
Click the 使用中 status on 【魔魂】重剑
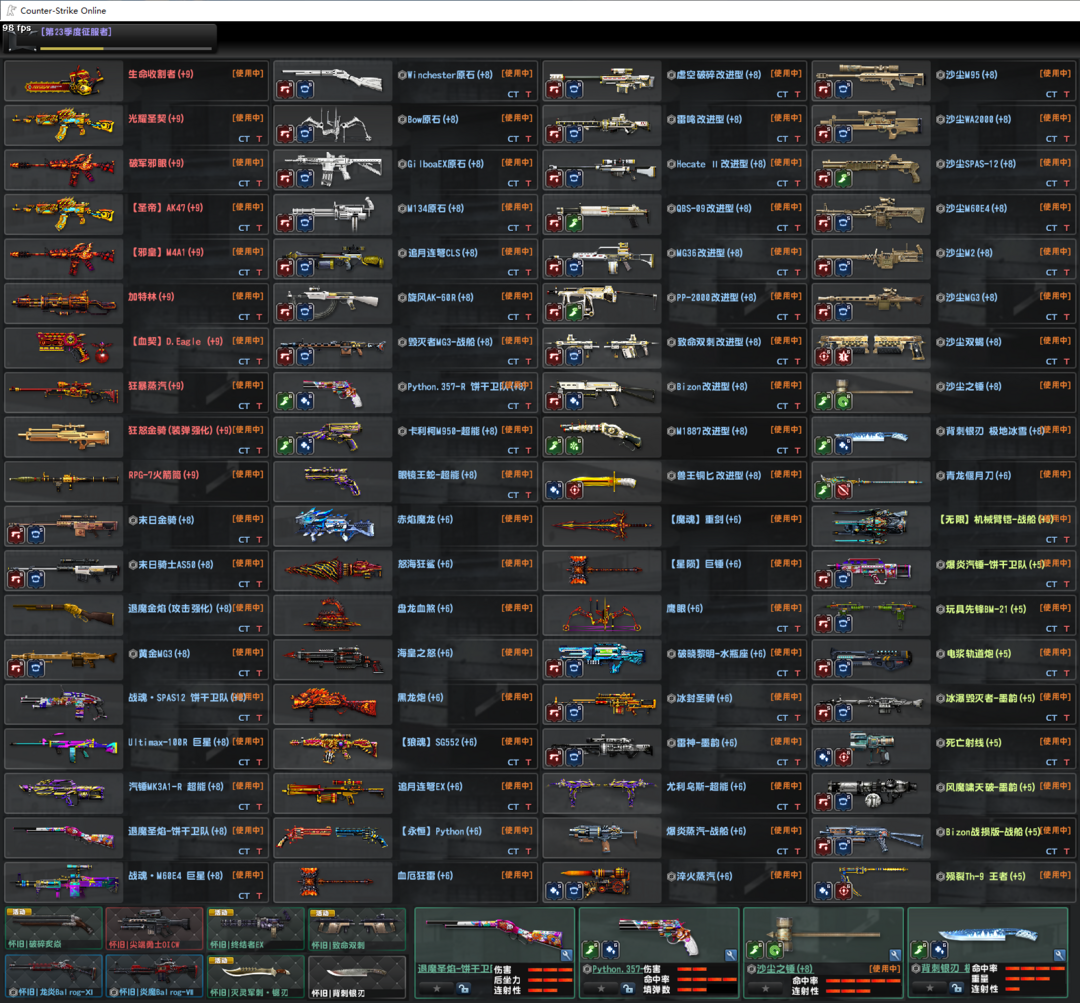point(786,519)
